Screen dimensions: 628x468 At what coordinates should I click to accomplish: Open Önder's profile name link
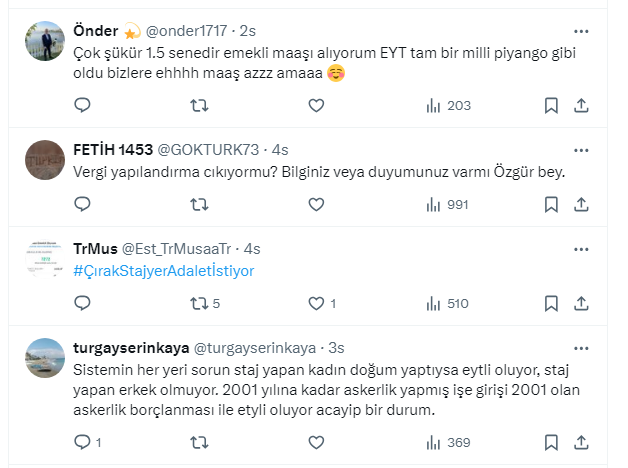click(x=96, y=30)
